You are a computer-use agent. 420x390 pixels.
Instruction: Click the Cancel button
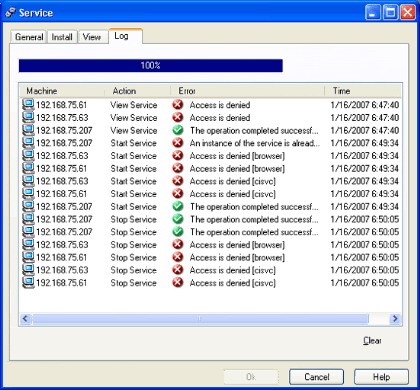click(316, 377)
